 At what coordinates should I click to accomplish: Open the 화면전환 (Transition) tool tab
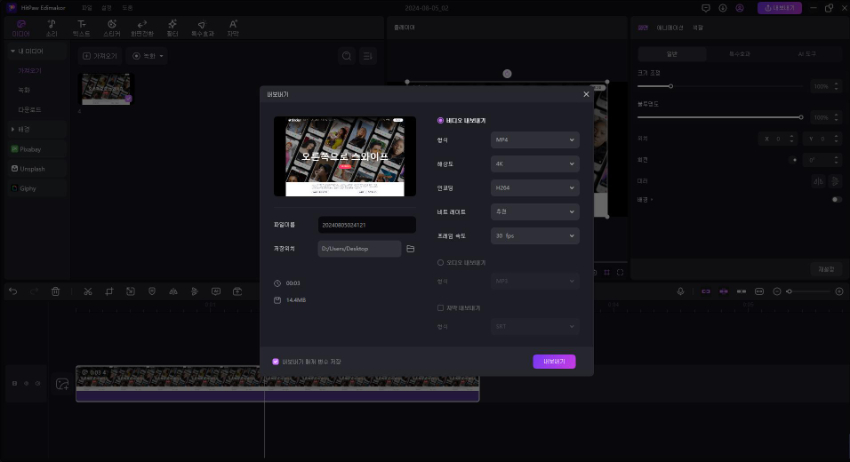[142, 26]
